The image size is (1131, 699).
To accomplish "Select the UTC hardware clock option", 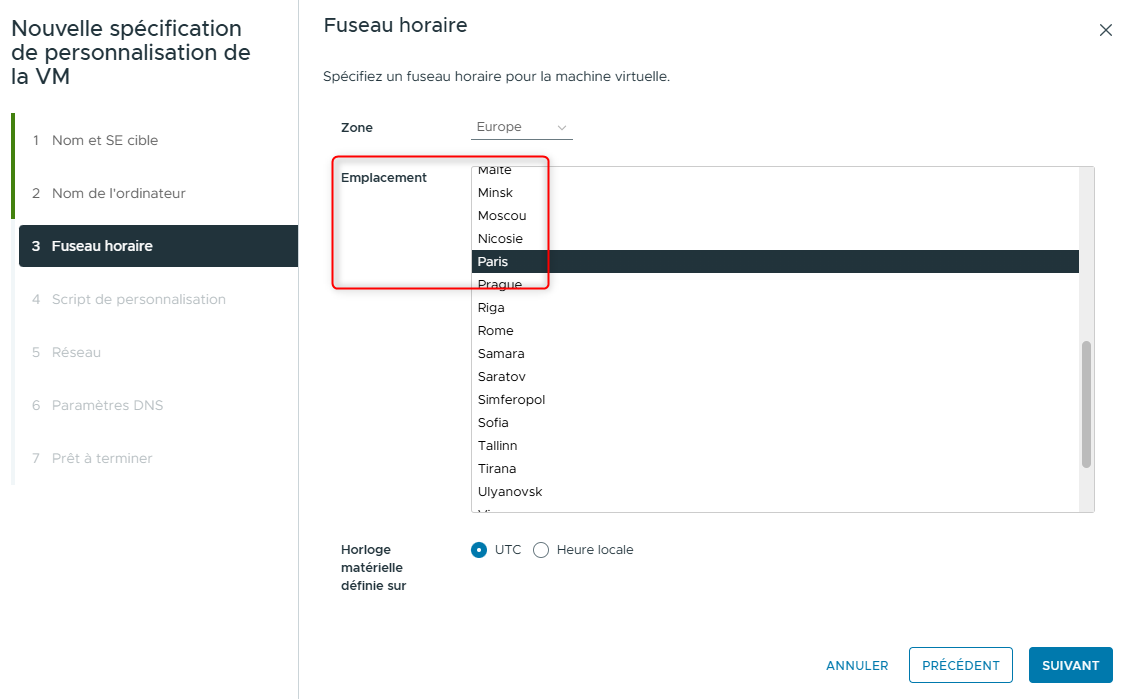I will pos(480,550).
